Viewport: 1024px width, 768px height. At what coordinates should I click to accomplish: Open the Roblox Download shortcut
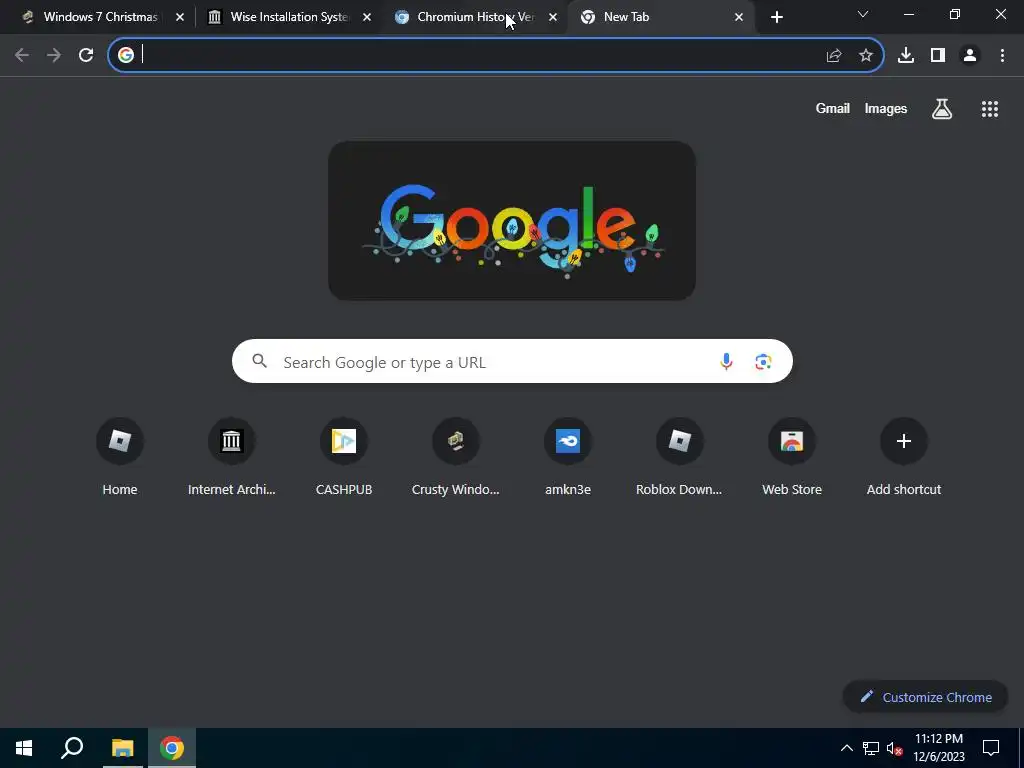(679, 456)
